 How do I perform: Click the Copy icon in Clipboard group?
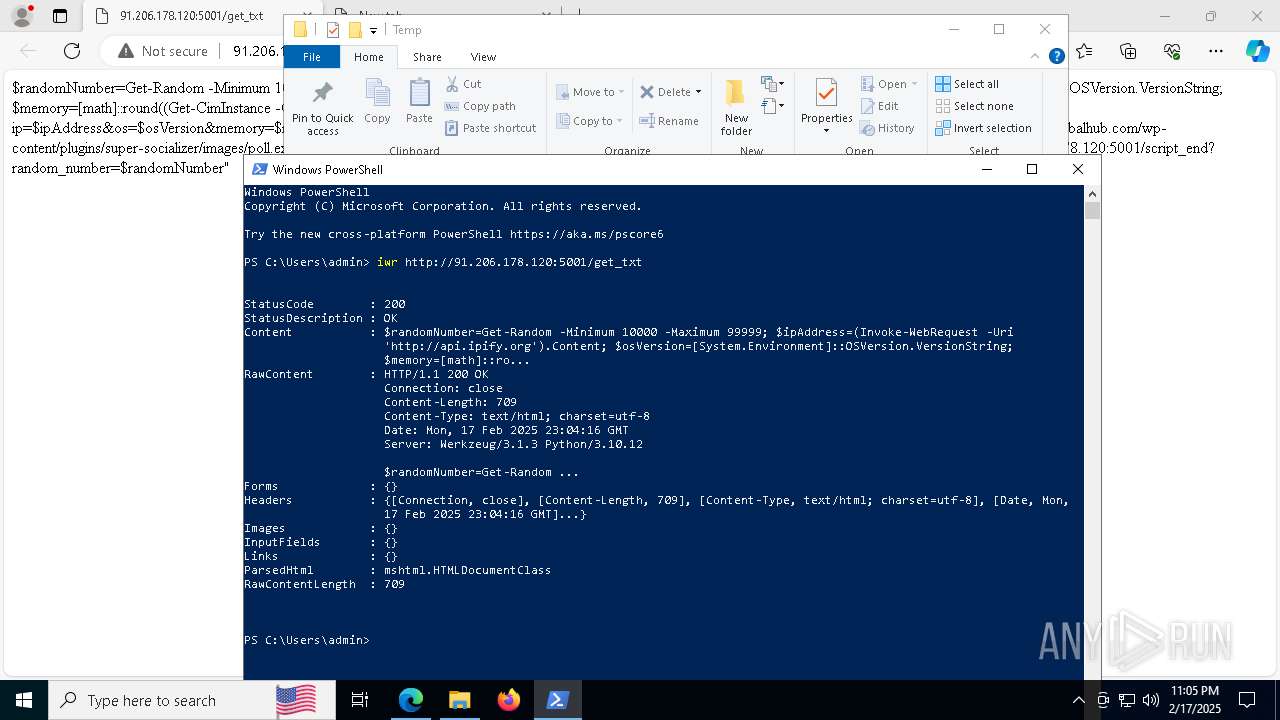pyautogui.click(x=377, y=101)
